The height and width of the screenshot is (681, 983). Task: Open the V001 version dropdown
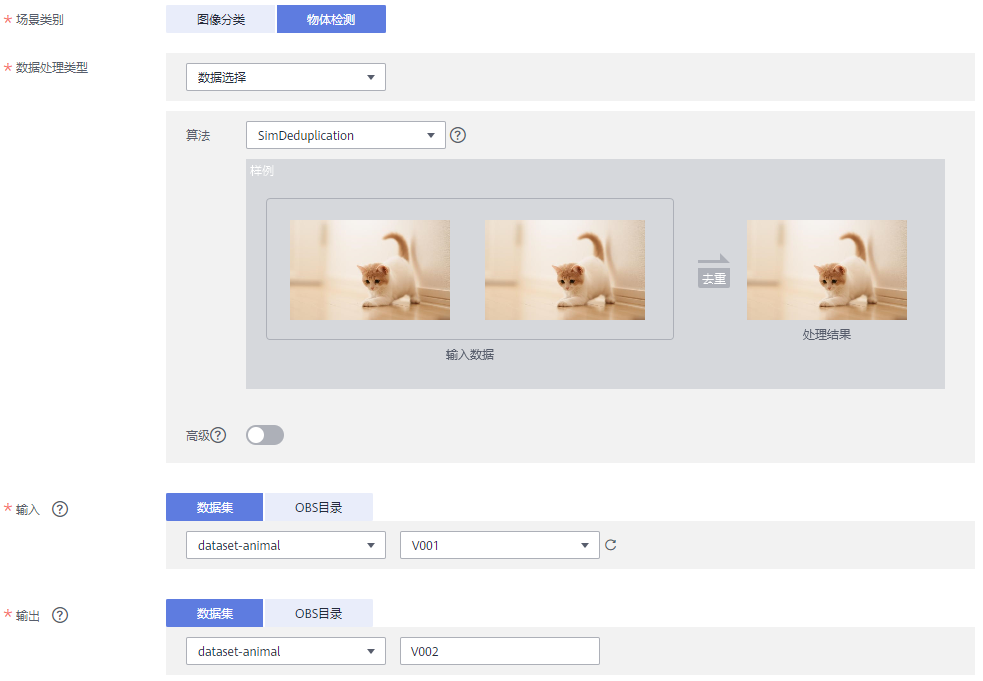coord(499,545)
